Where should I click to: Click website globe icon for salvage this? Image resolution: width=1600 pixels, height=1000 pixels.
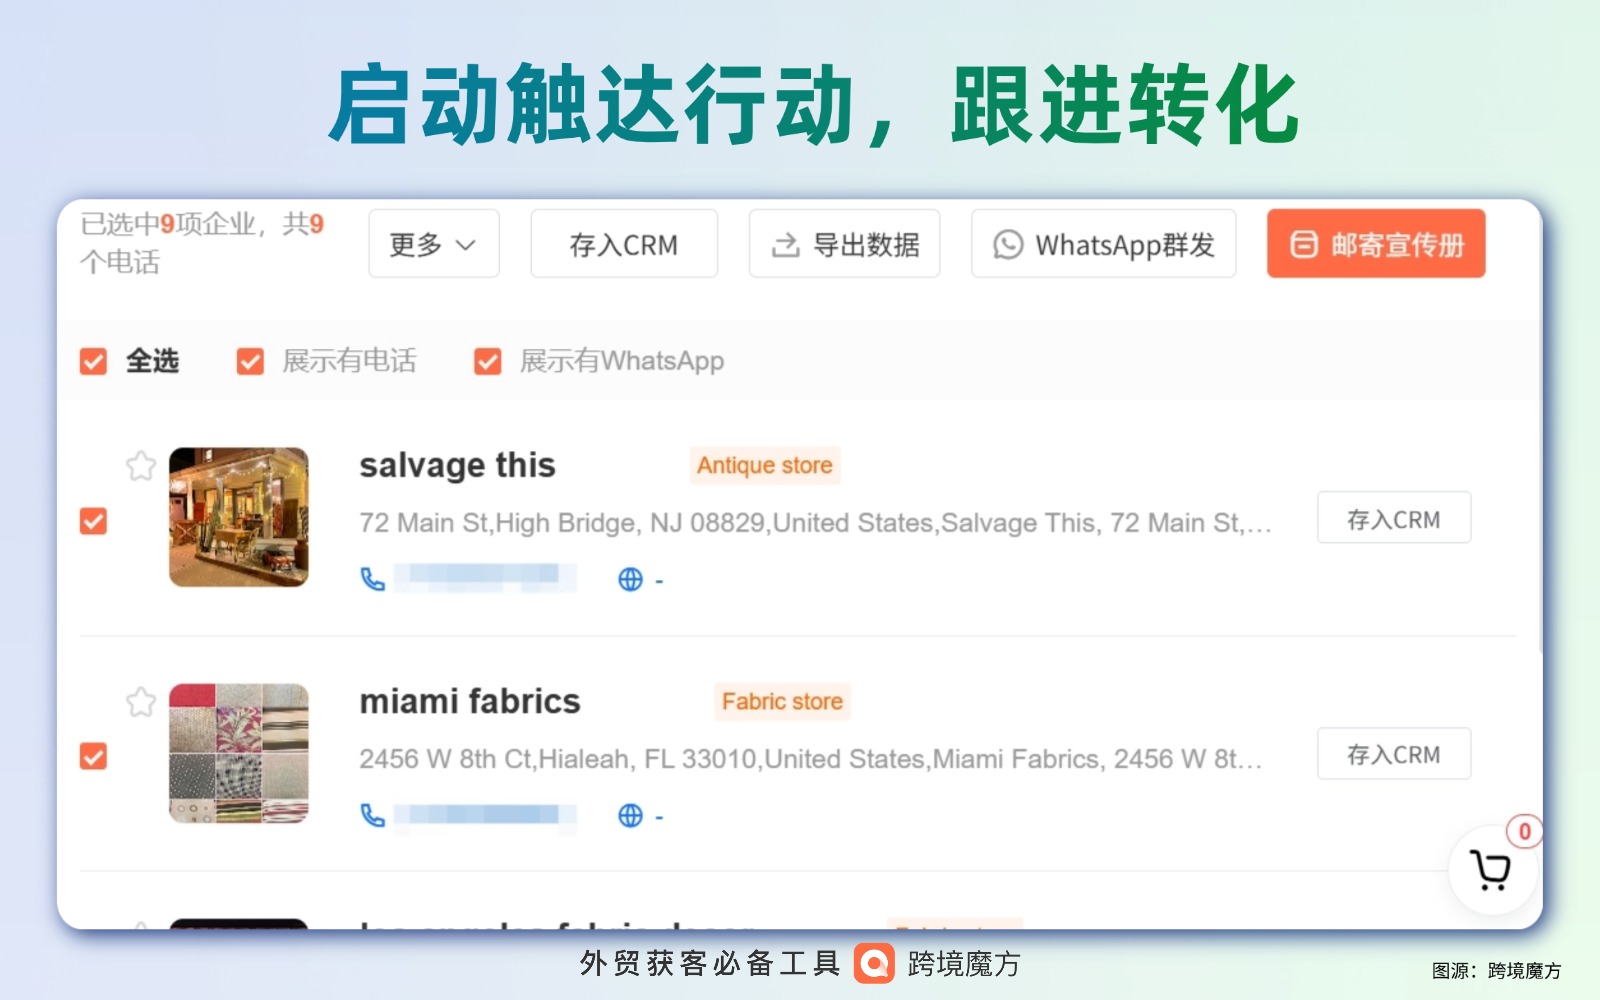630,579
